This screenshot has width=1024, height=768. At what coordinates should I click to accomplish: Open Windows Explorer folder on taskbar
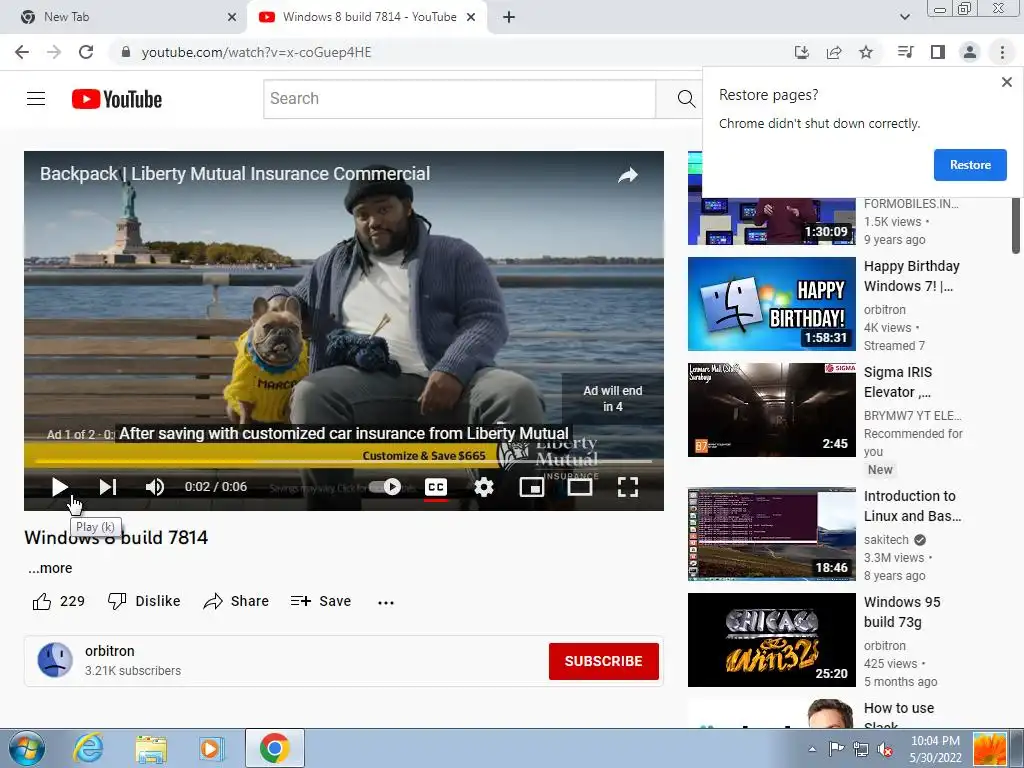click(151, 748)
